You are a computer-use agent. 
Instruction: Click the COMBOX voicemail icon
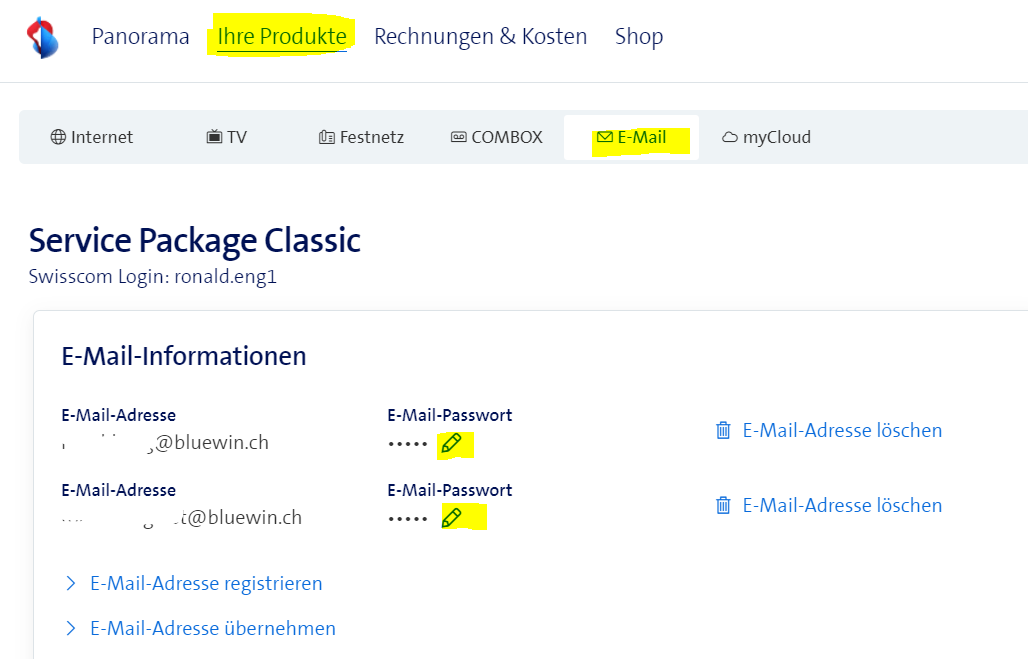point(459,137)
